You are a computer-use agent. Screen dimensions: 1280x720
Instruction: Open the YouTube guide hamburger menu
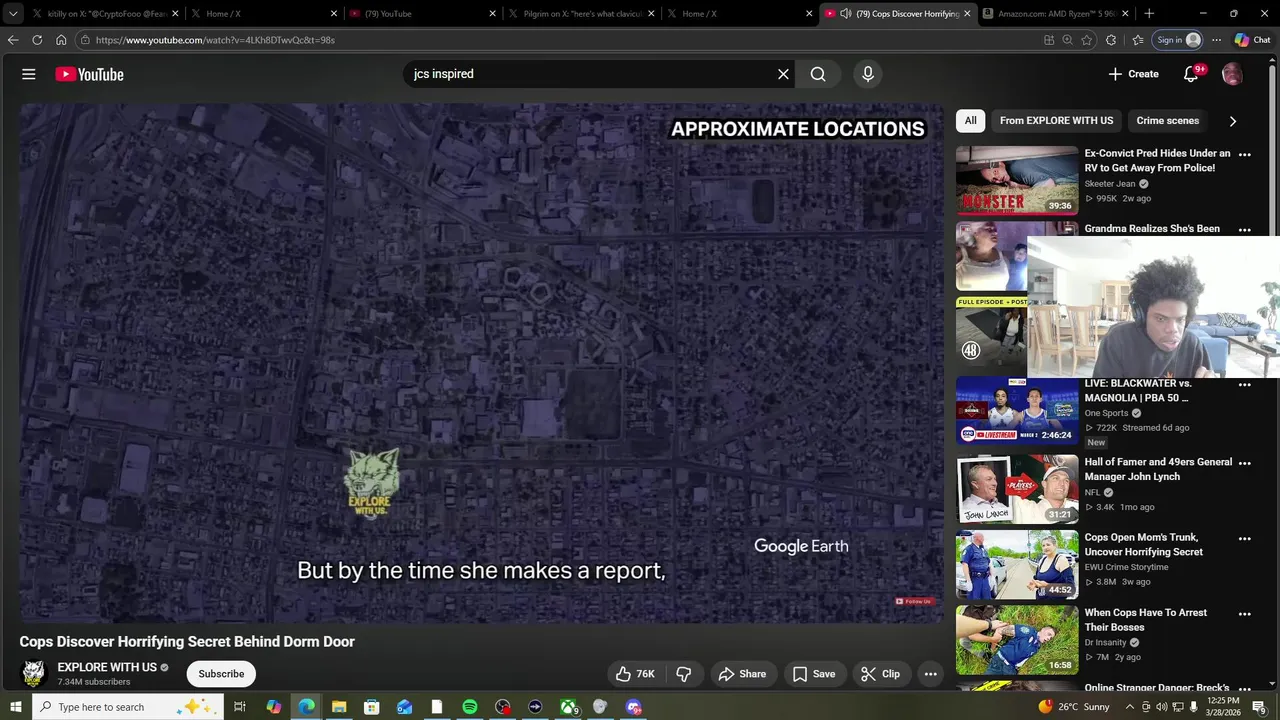pos(29,74)
